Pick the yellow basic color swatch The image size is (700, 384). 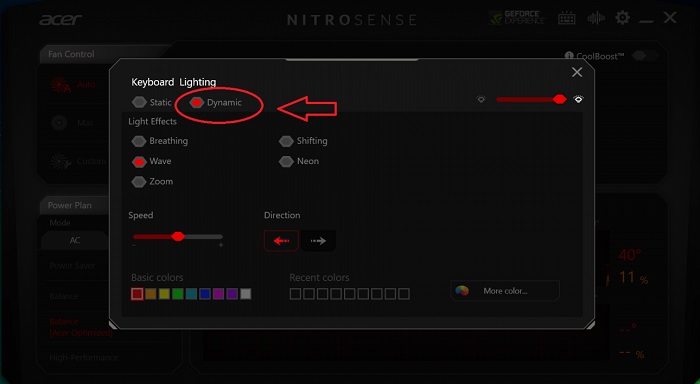point(164,294)
